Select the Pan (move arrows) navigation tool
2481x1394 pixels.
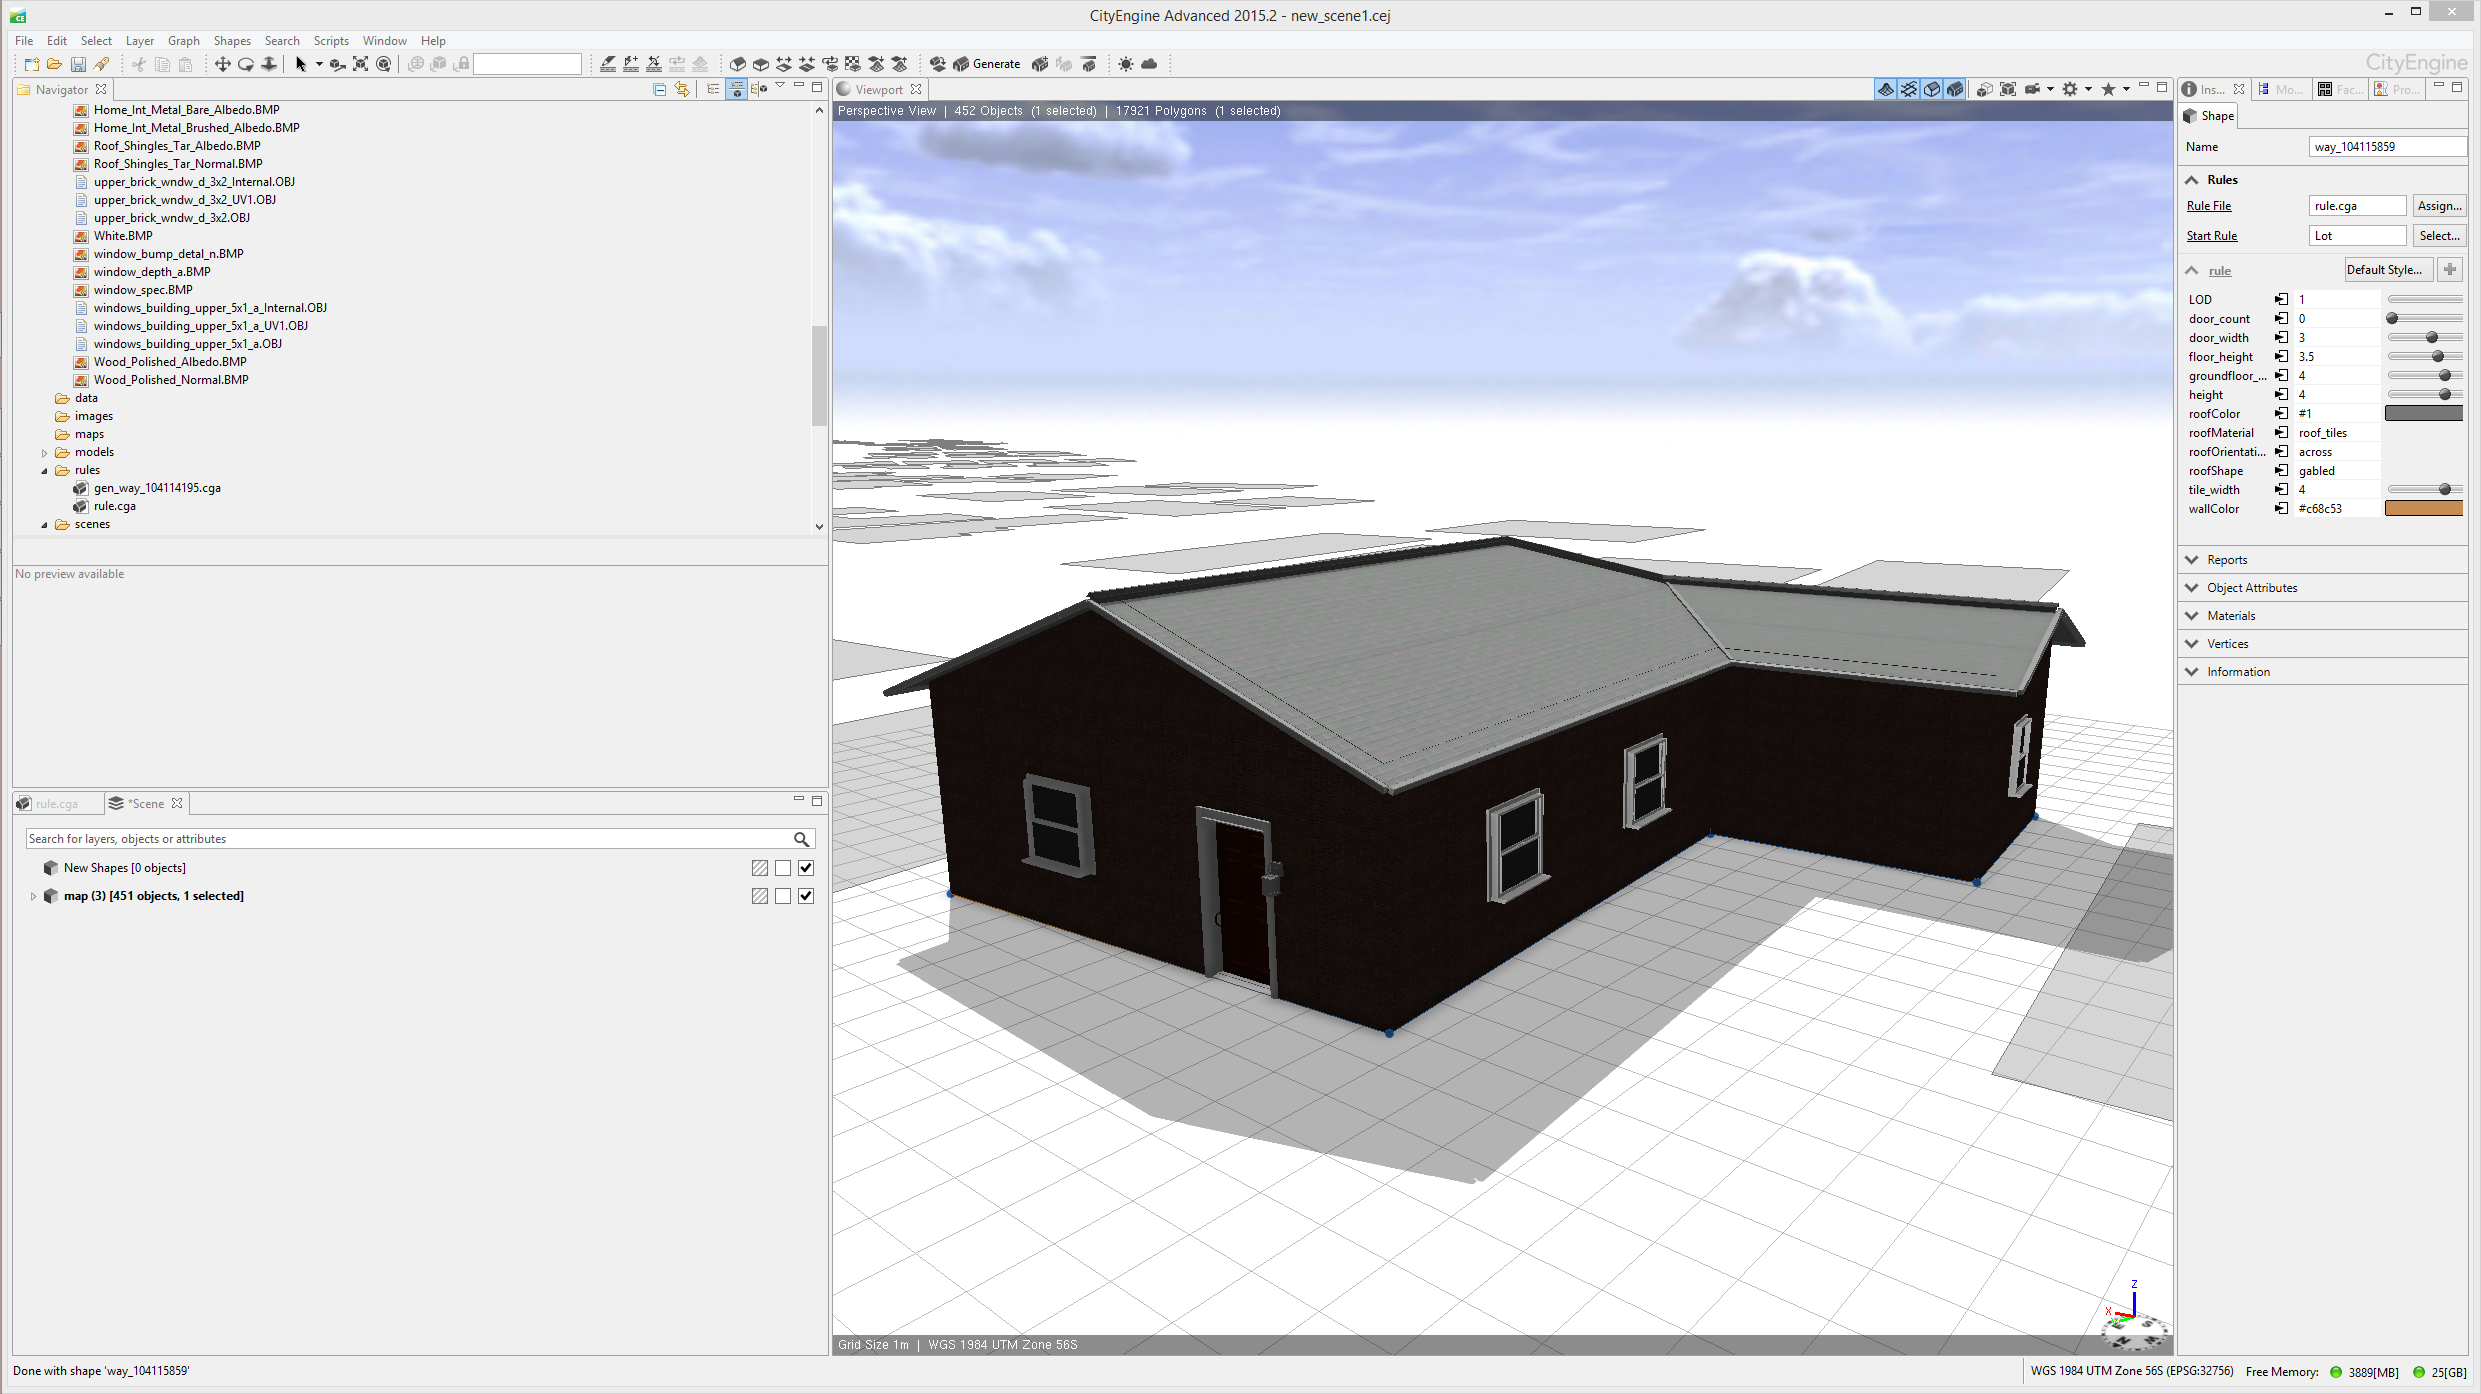(222, 64)
